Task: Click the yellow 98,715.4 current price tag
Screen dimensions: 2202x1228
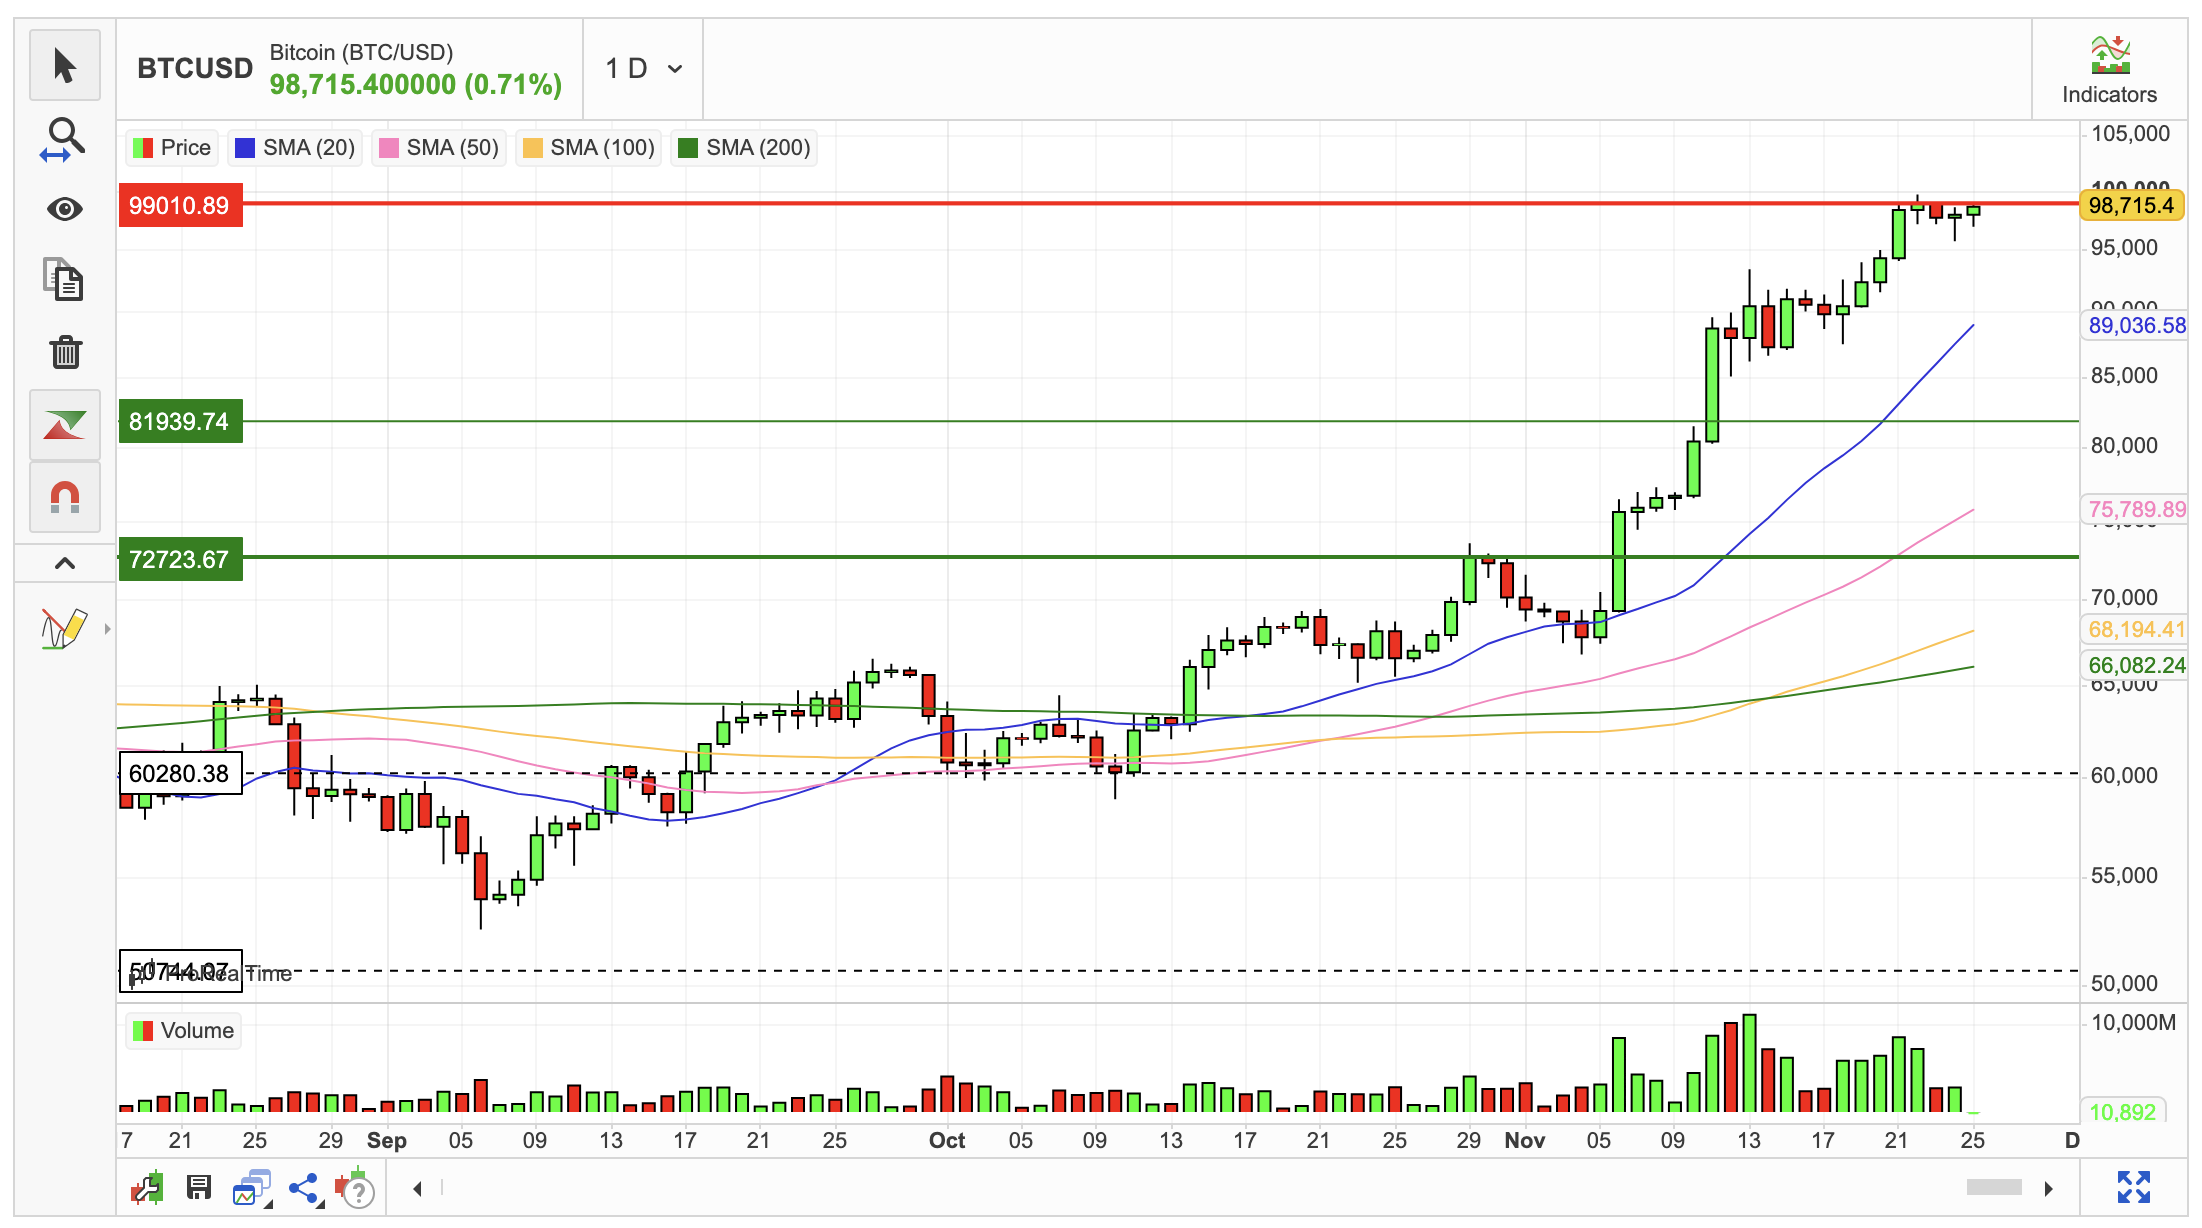Action: click(2131, 205)
